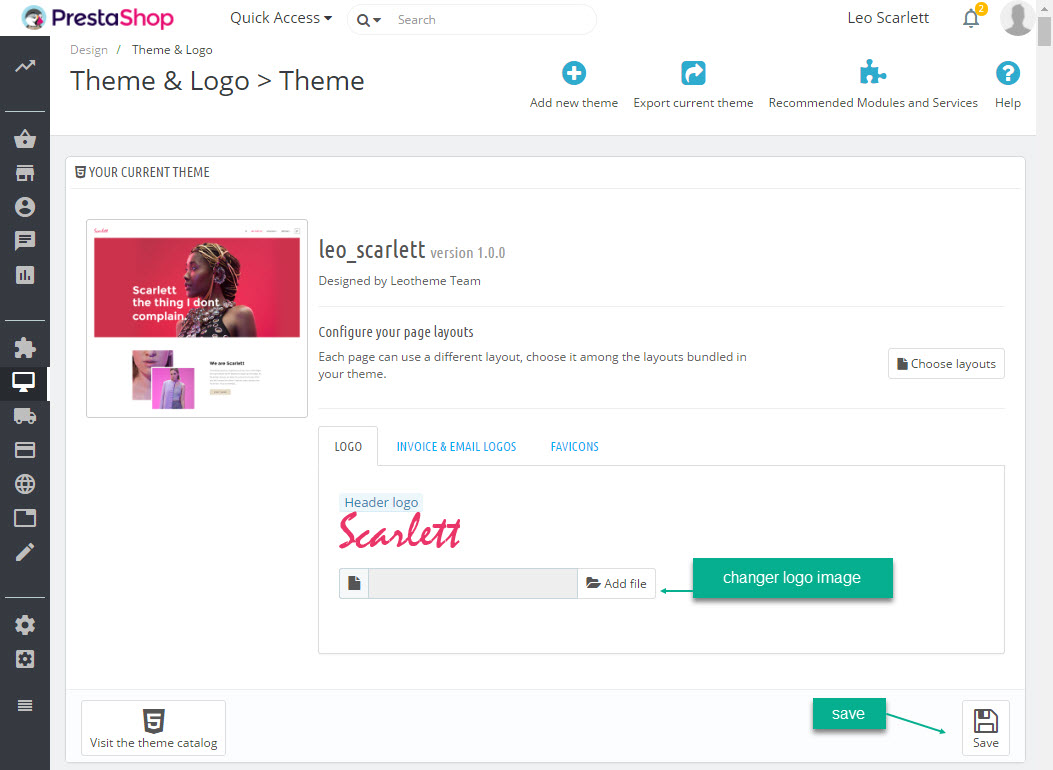Open the user avatar profile menu
The image size is (1053, 770).
pyautogui.click(x=1017, y=18)
